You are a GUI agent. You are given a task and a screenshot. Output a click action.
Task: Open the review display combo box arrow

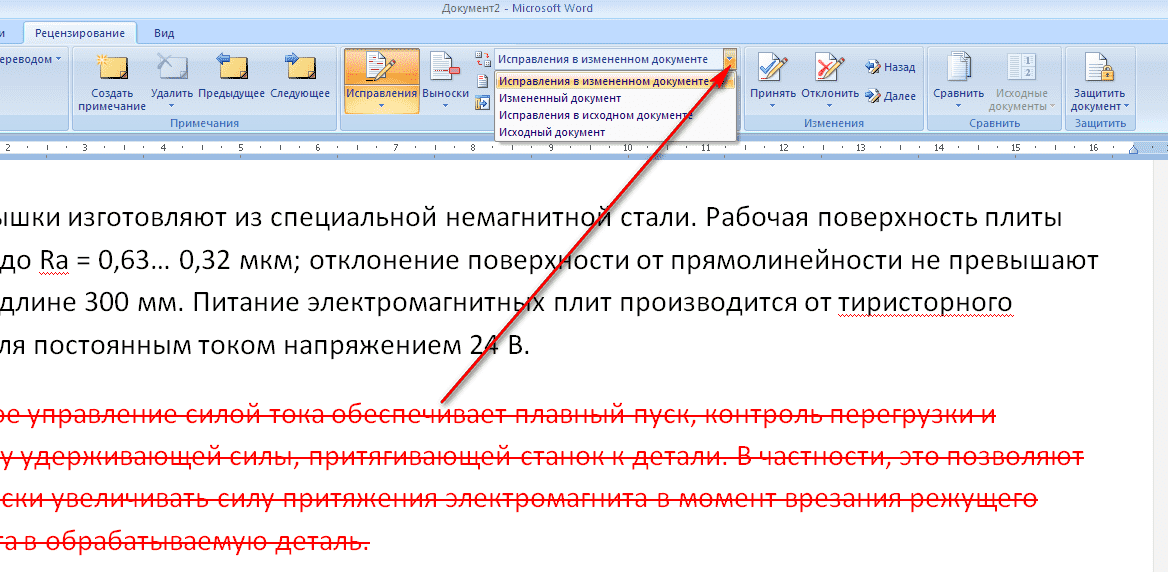click(x=730, y=59)
